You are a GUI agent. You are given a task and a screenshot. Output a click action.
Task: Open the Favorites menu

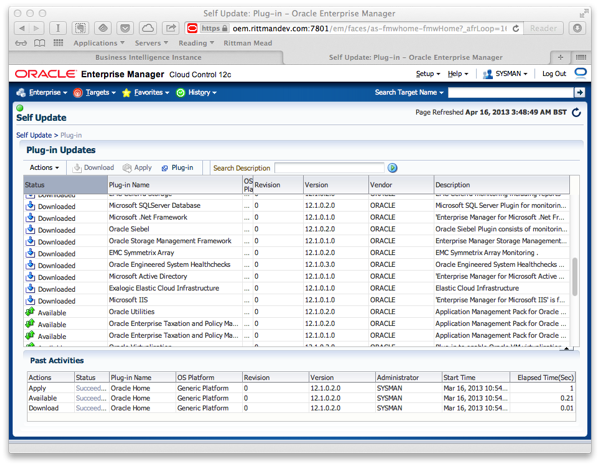coord(145,92)
